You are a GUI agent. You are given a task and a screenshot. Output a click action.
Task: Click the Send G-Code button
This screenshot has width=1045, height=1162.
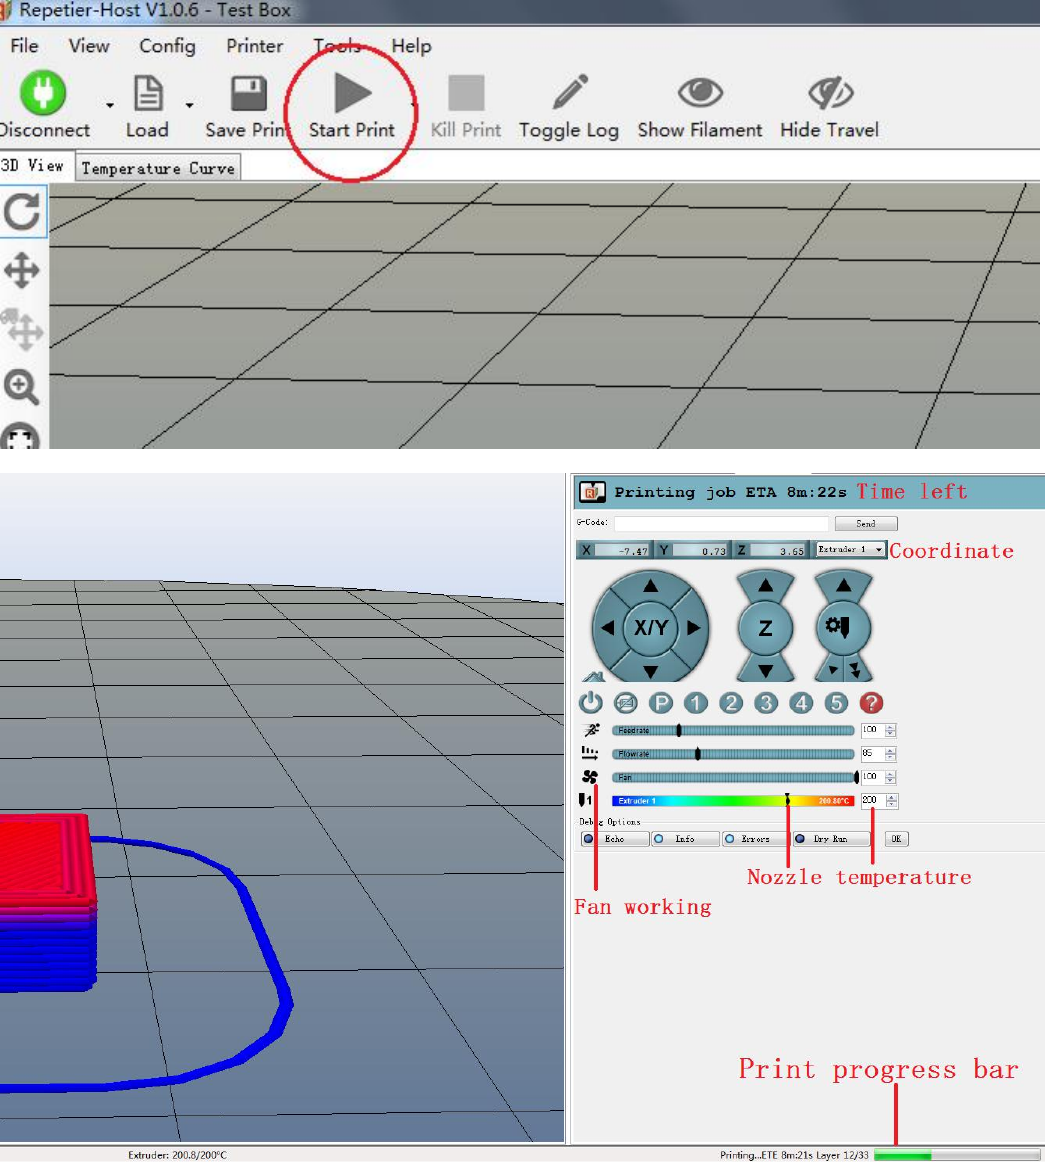pyautogui.click(x=866, y=523)
